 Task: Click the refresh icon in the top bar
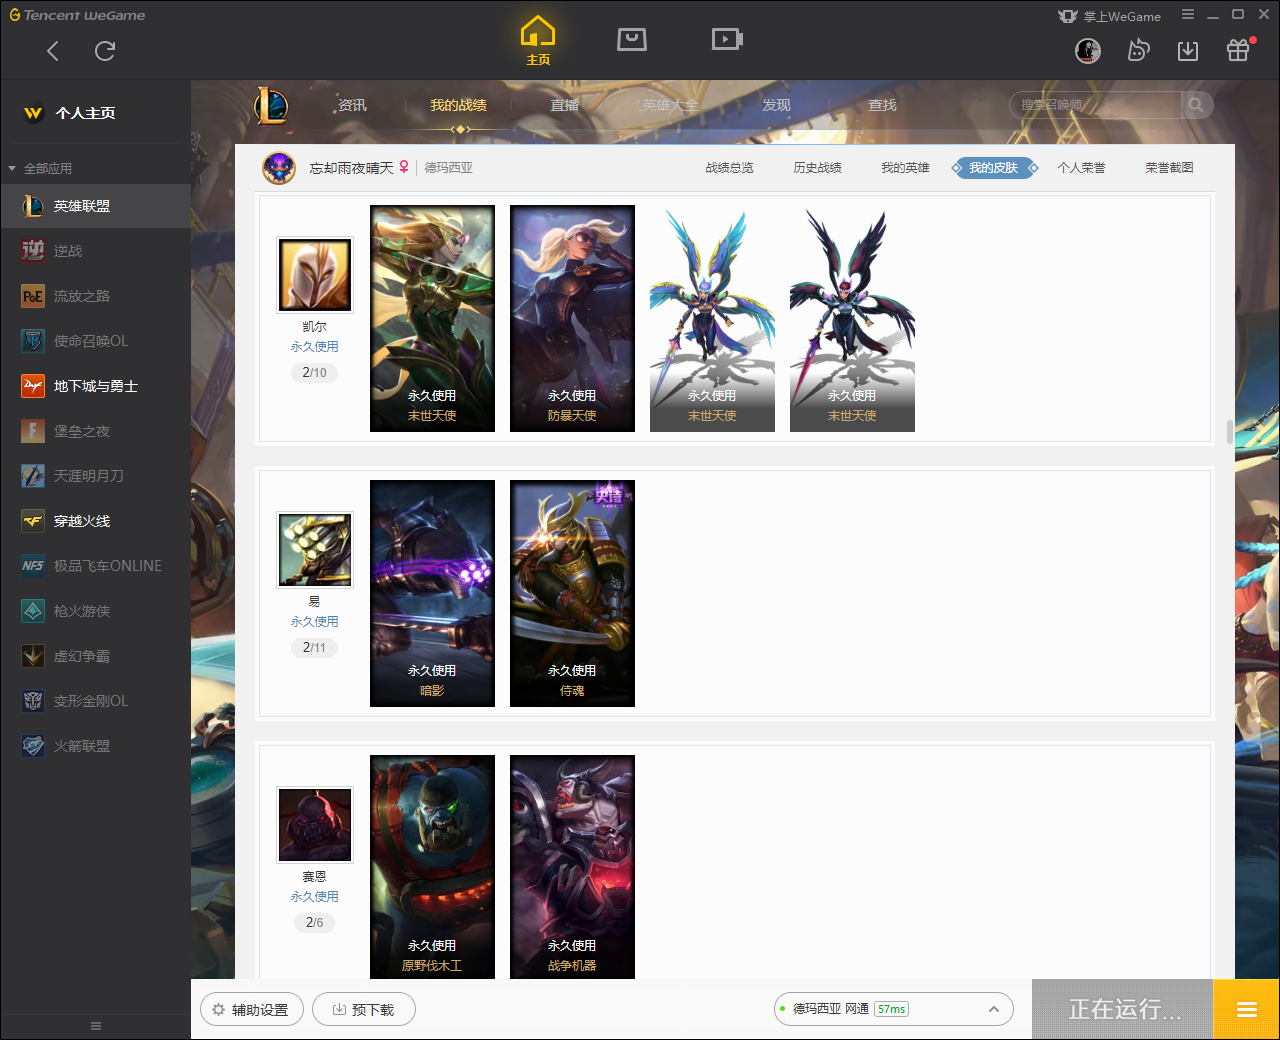point(105,51)
